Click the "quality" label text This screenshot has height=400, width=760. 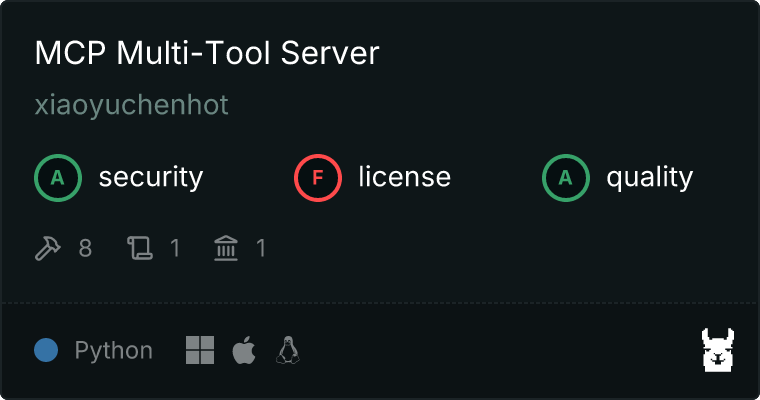649,178
